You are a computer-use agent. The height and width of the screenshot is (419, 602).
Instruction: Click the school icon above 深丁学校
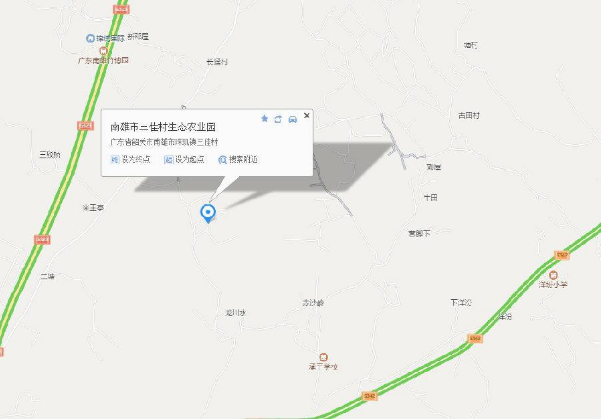[x=324, y=357]
